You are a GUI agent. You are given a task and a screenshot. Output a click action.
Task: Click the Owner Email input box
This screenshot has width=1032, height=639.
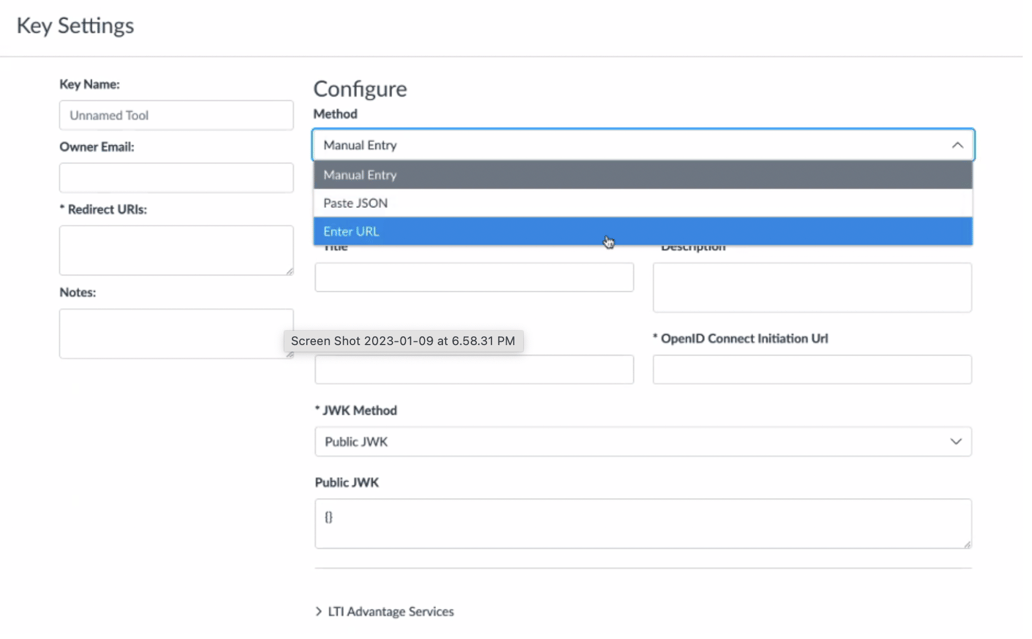176,177
